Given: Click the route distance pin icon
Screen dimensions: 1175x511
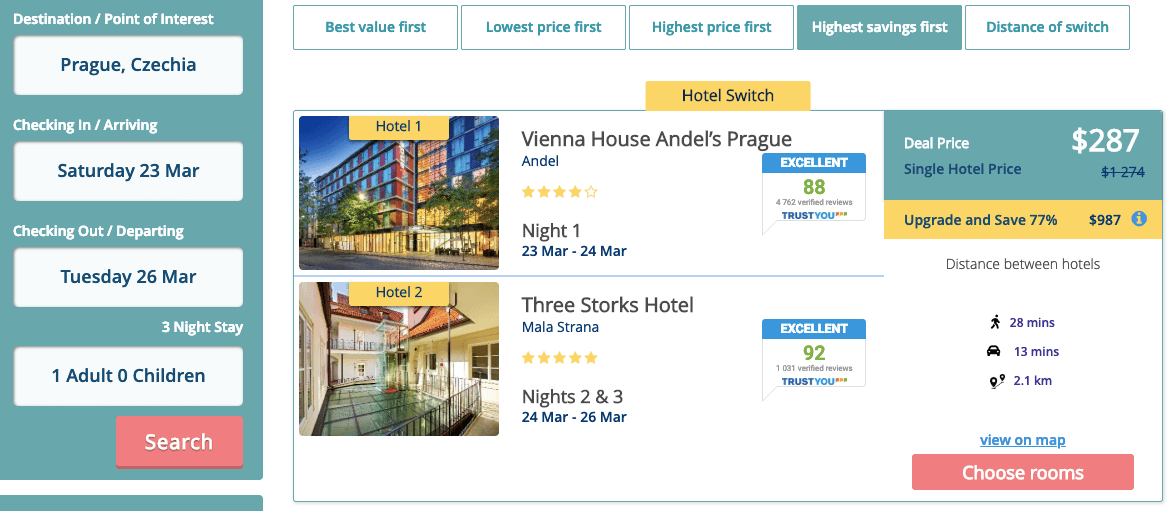Looking at the screenshot, I should click(x=994, y=380).
